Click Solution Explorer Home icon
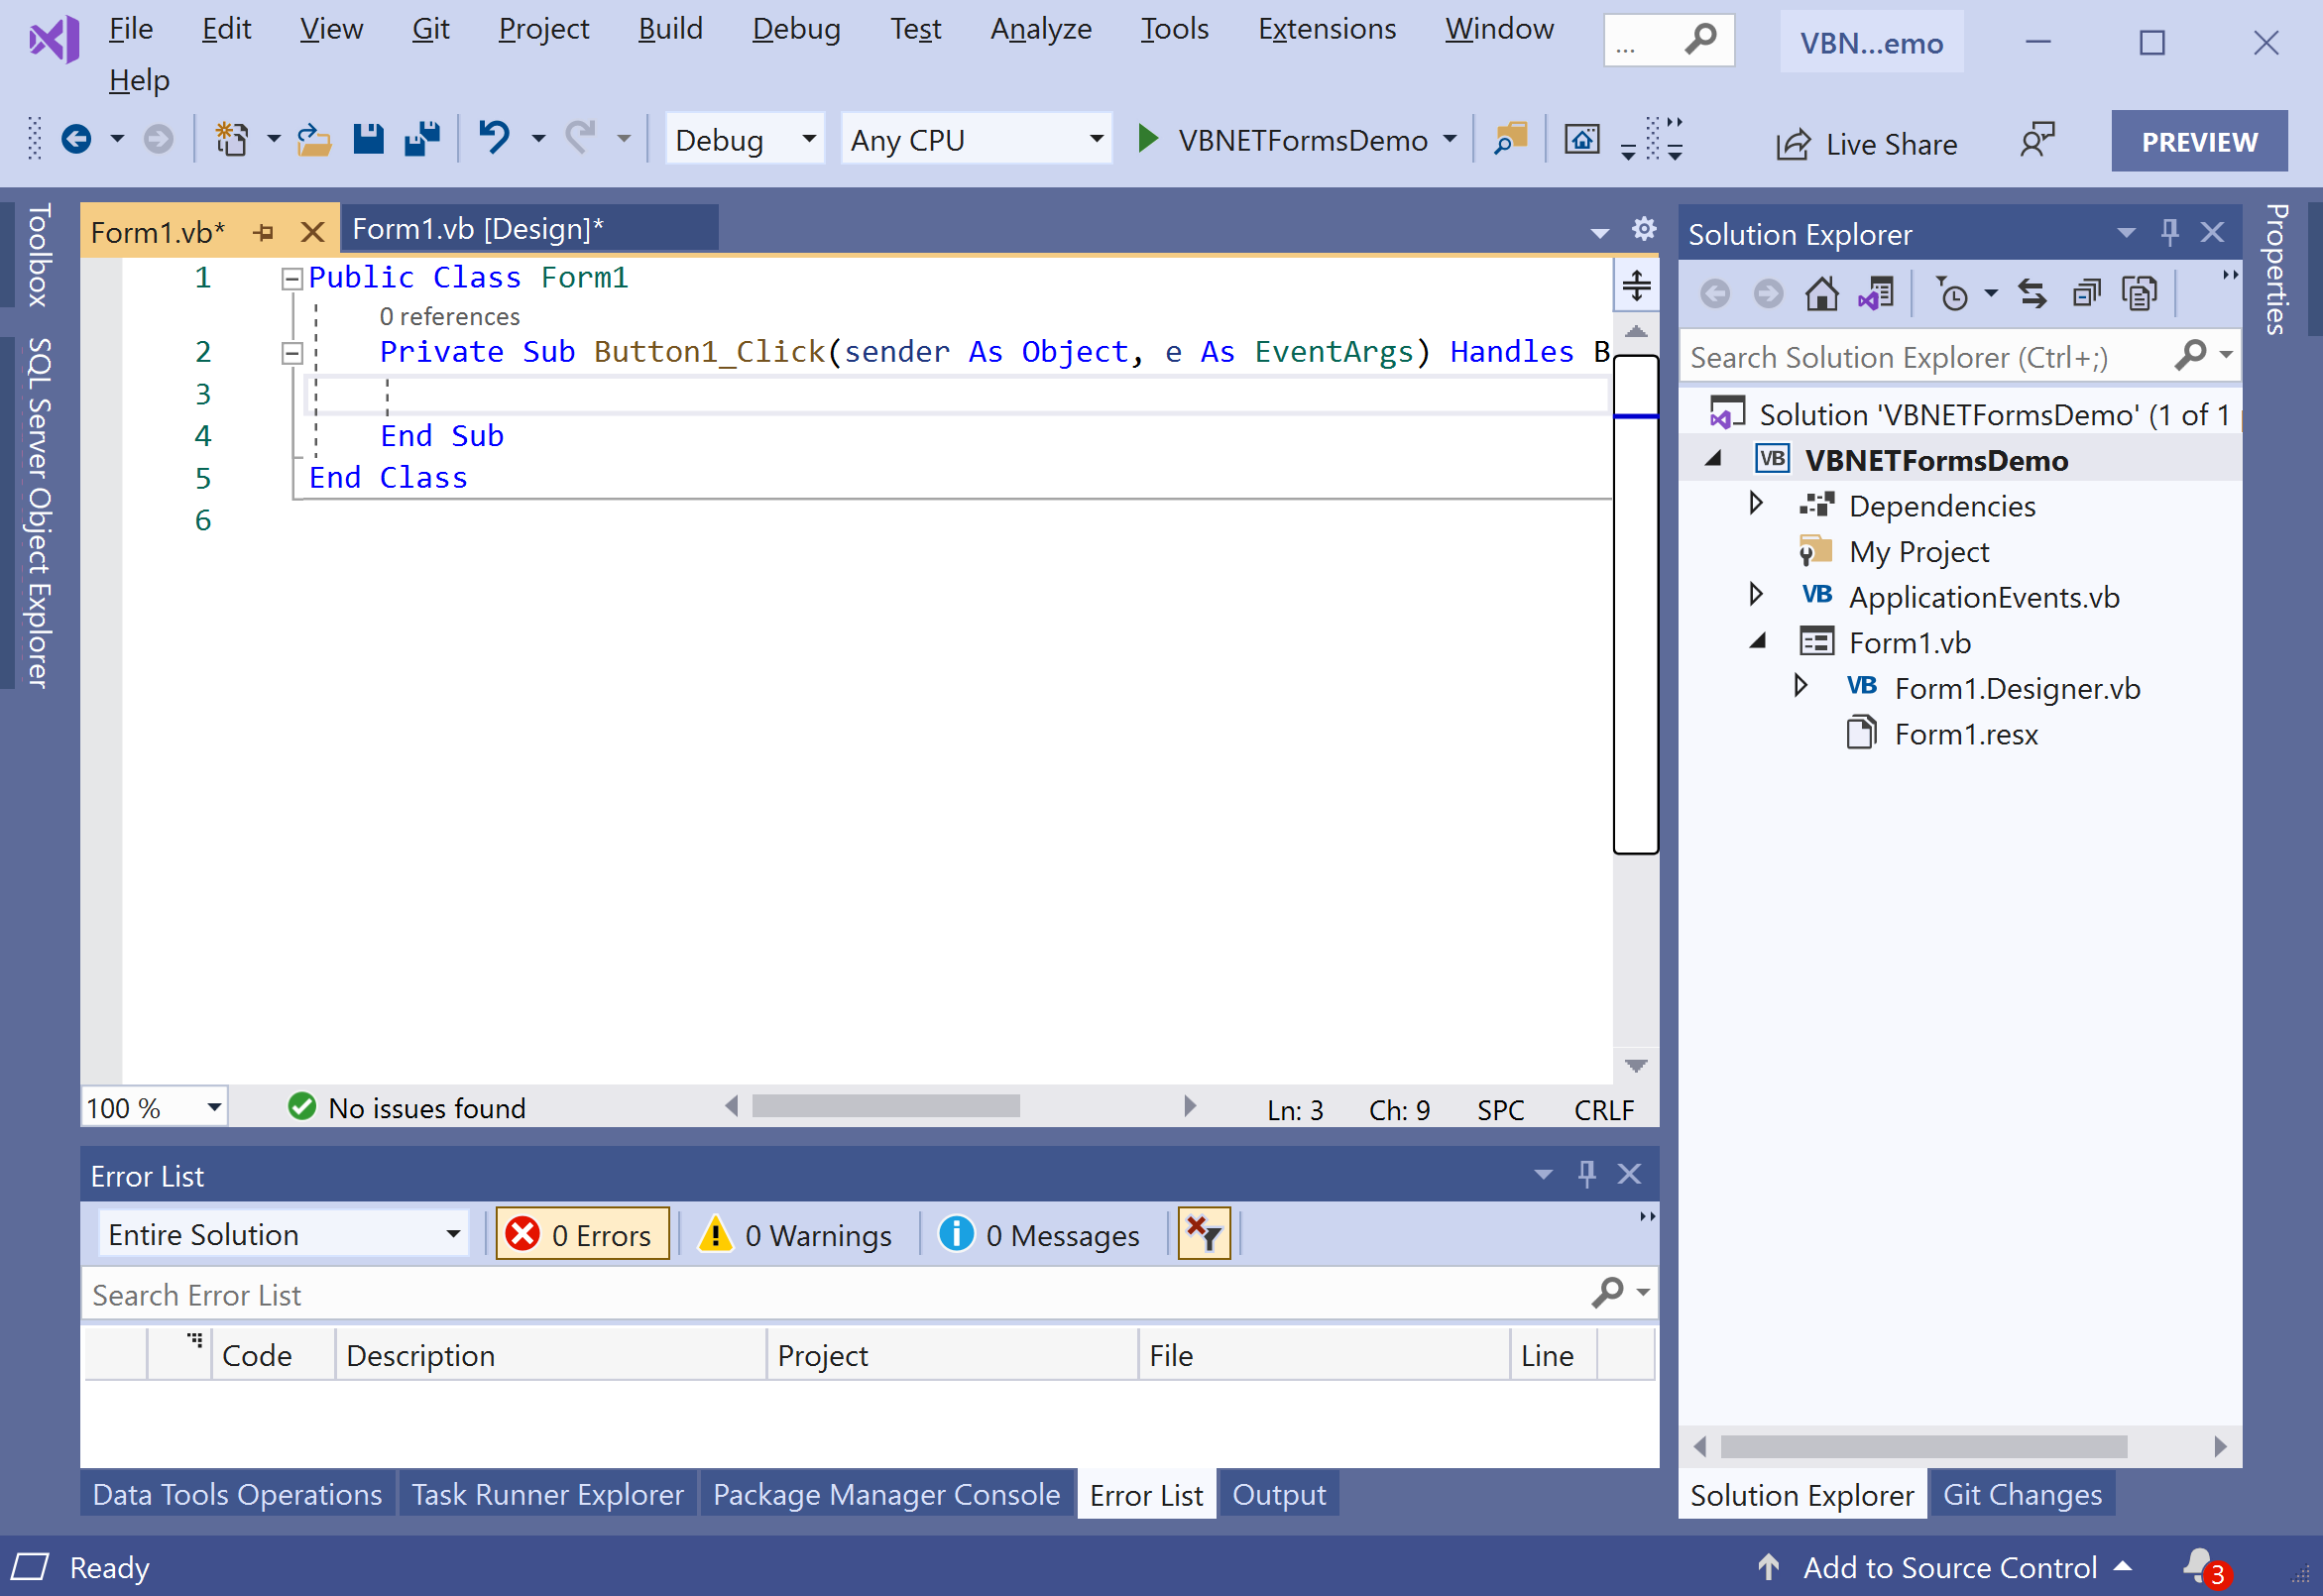 pyautogui.click(x=1821, y=294)
